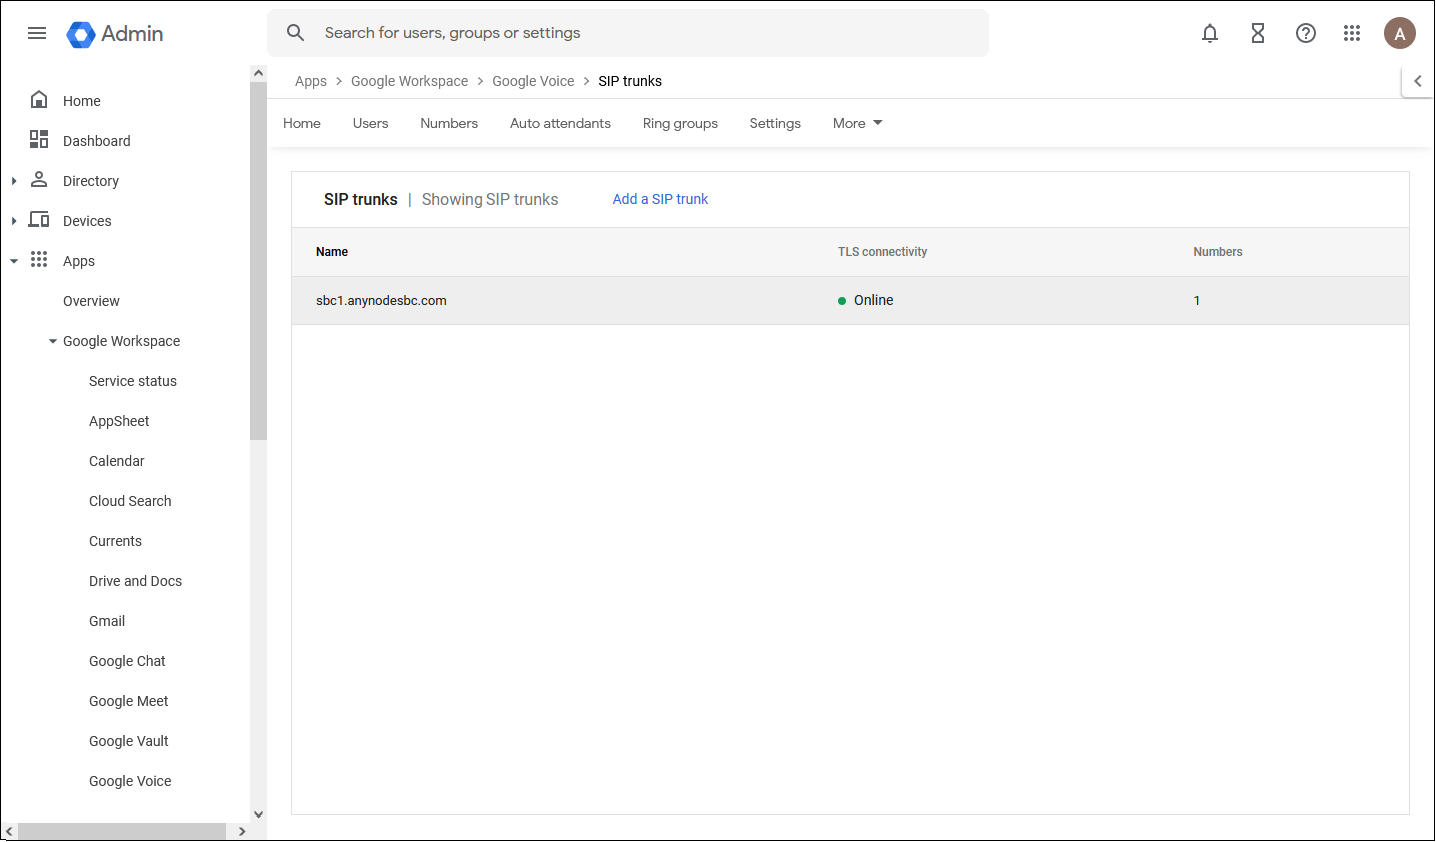
Task: Switch to the Home tab of Voice
Action: click(x=302, y=123)
